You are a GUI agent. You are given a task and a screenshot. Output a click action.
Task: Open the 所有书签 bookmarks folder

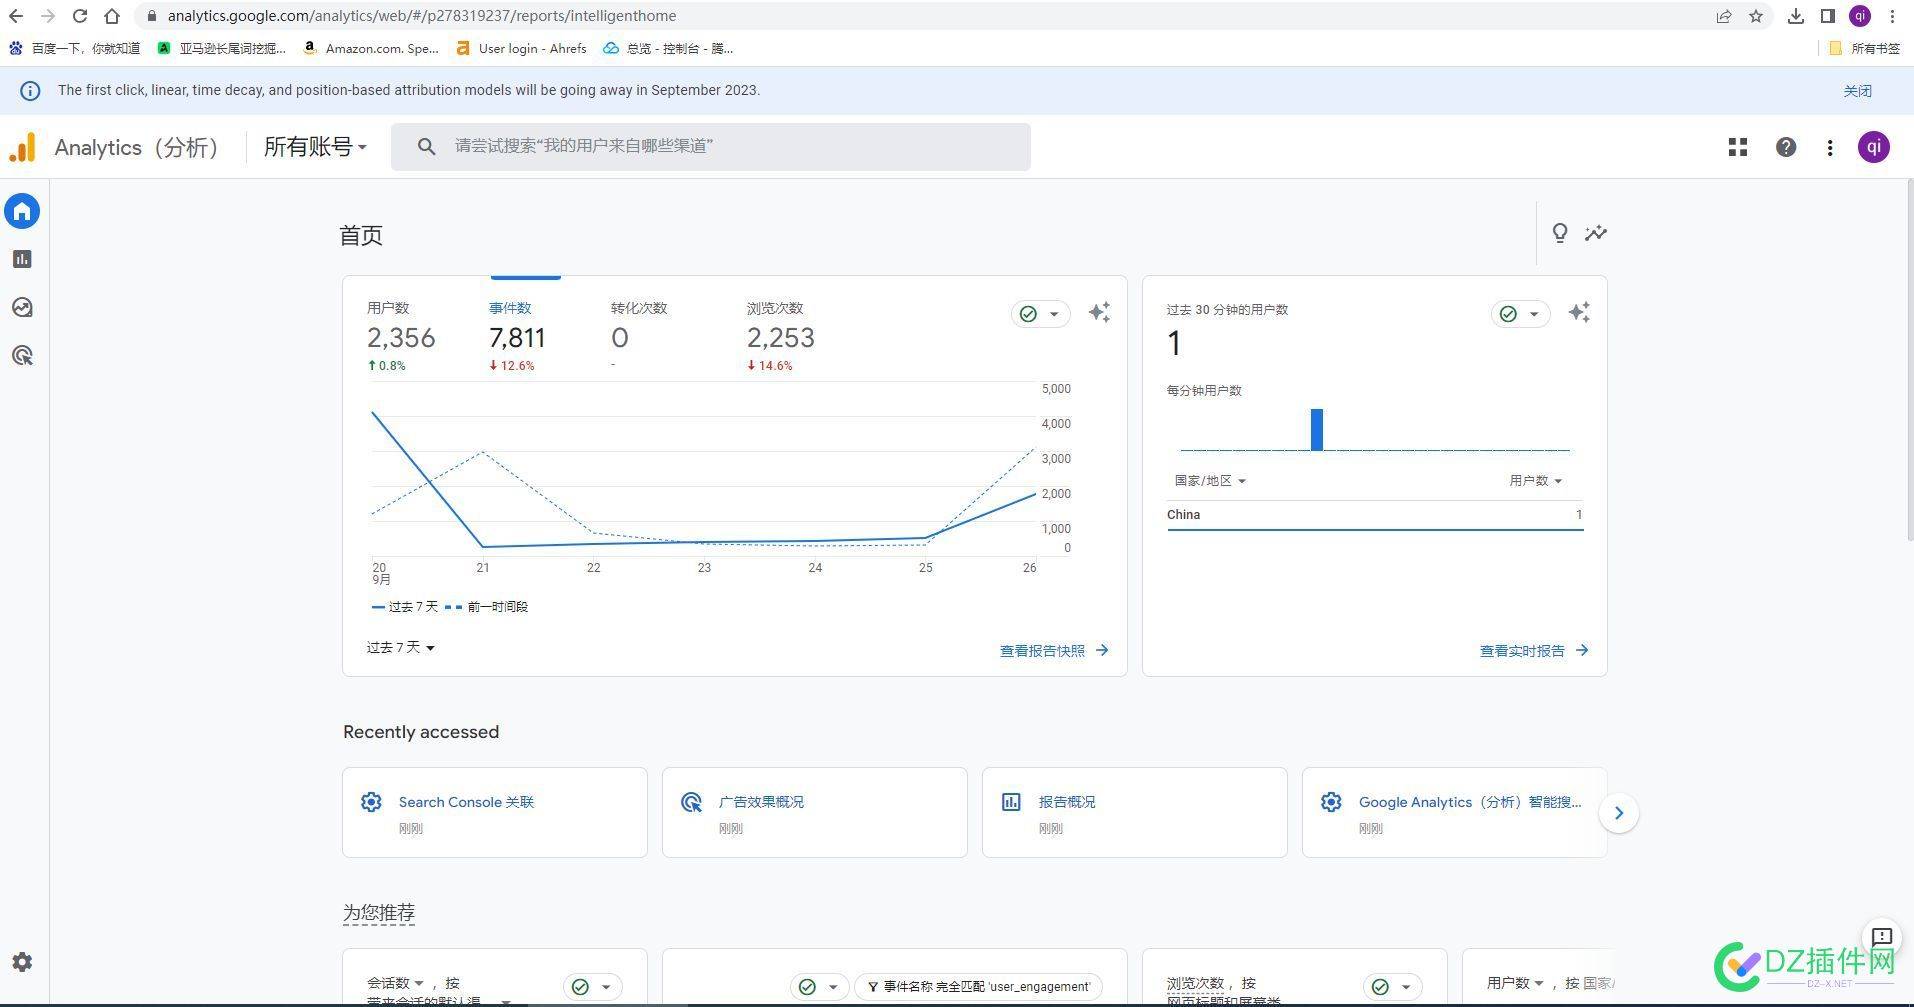pyautogui.click(x=1864, y=48)
